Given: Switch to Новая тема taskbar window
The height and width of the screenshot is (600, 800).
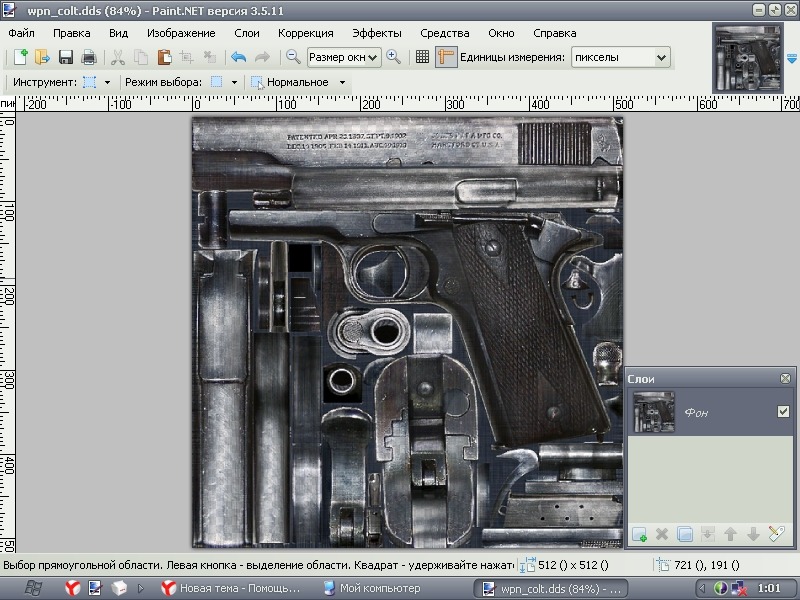Looking at the screenshot, I should 231,588.
